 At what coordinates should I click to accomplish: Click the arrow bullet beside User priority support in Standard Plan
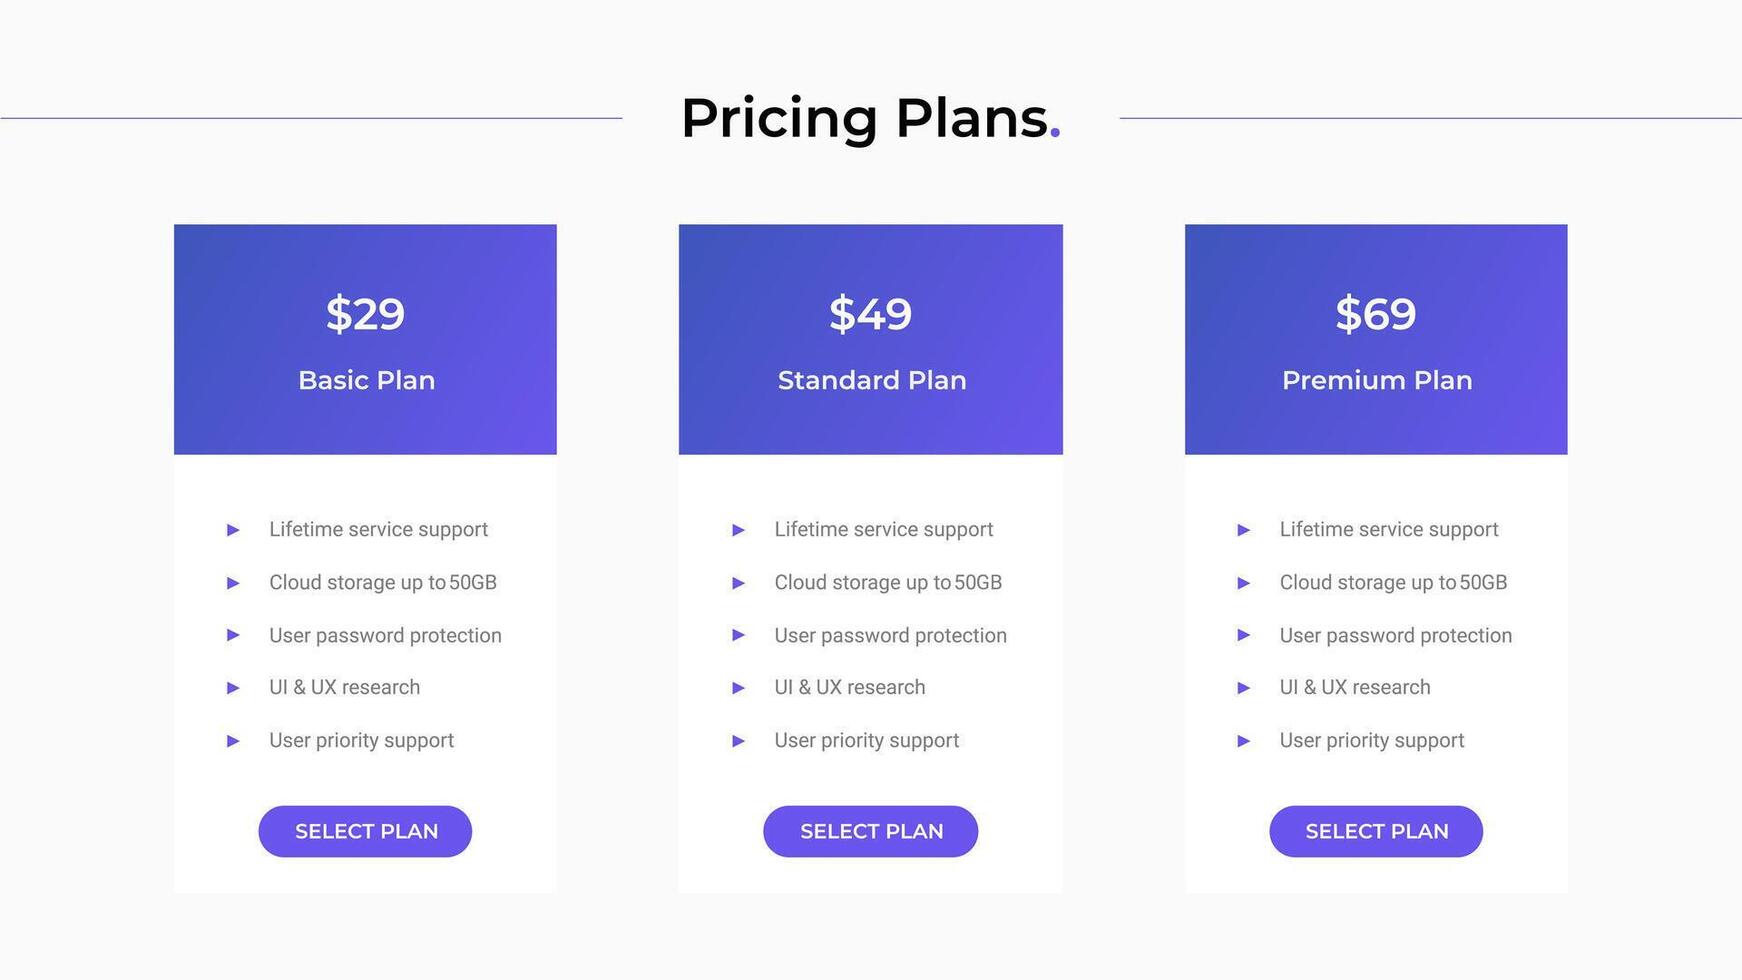pos(740,741)
